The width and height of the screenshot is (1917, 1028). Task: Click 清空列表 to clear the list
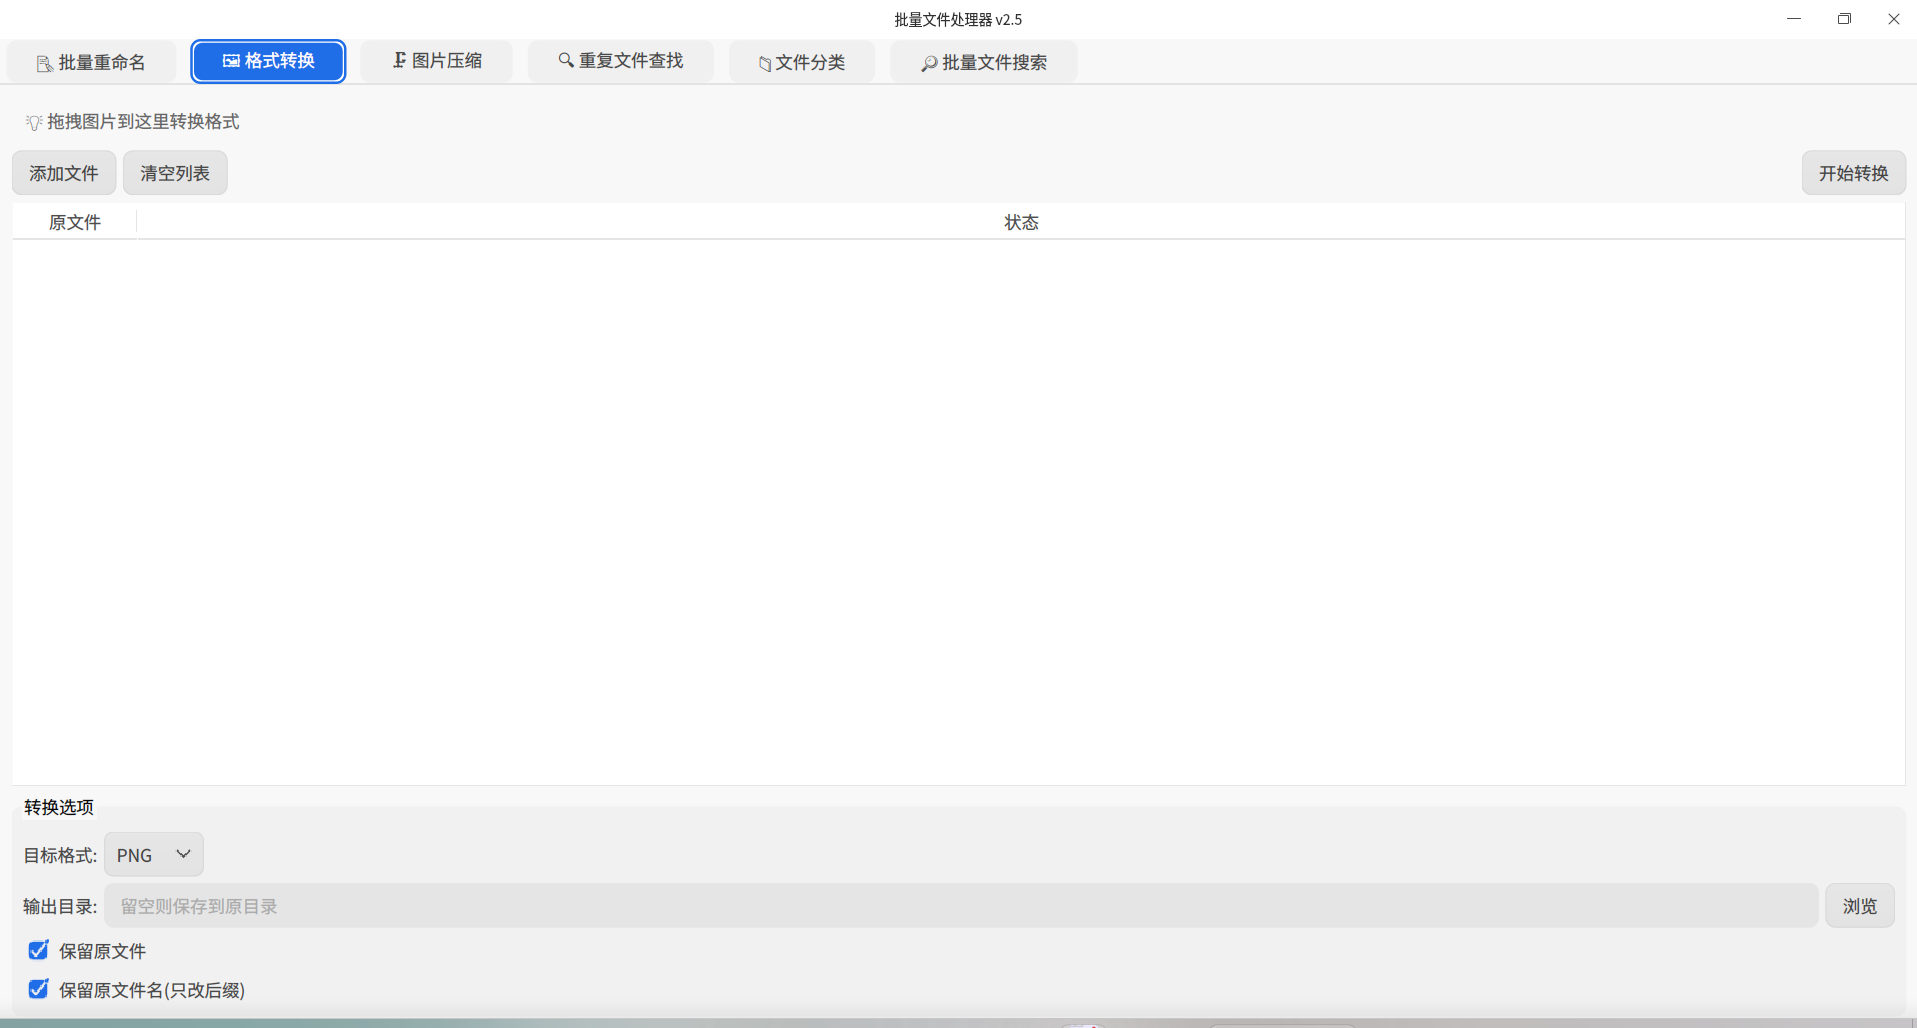pos(175,173)
